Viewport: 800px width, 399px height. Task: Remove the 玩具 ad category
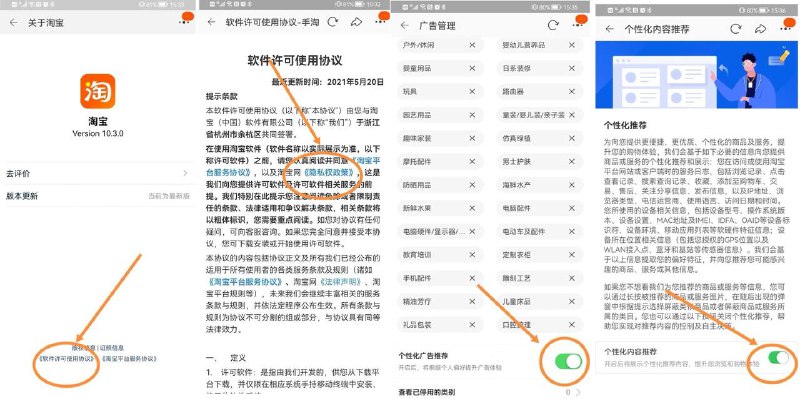(x=472, y=92)
